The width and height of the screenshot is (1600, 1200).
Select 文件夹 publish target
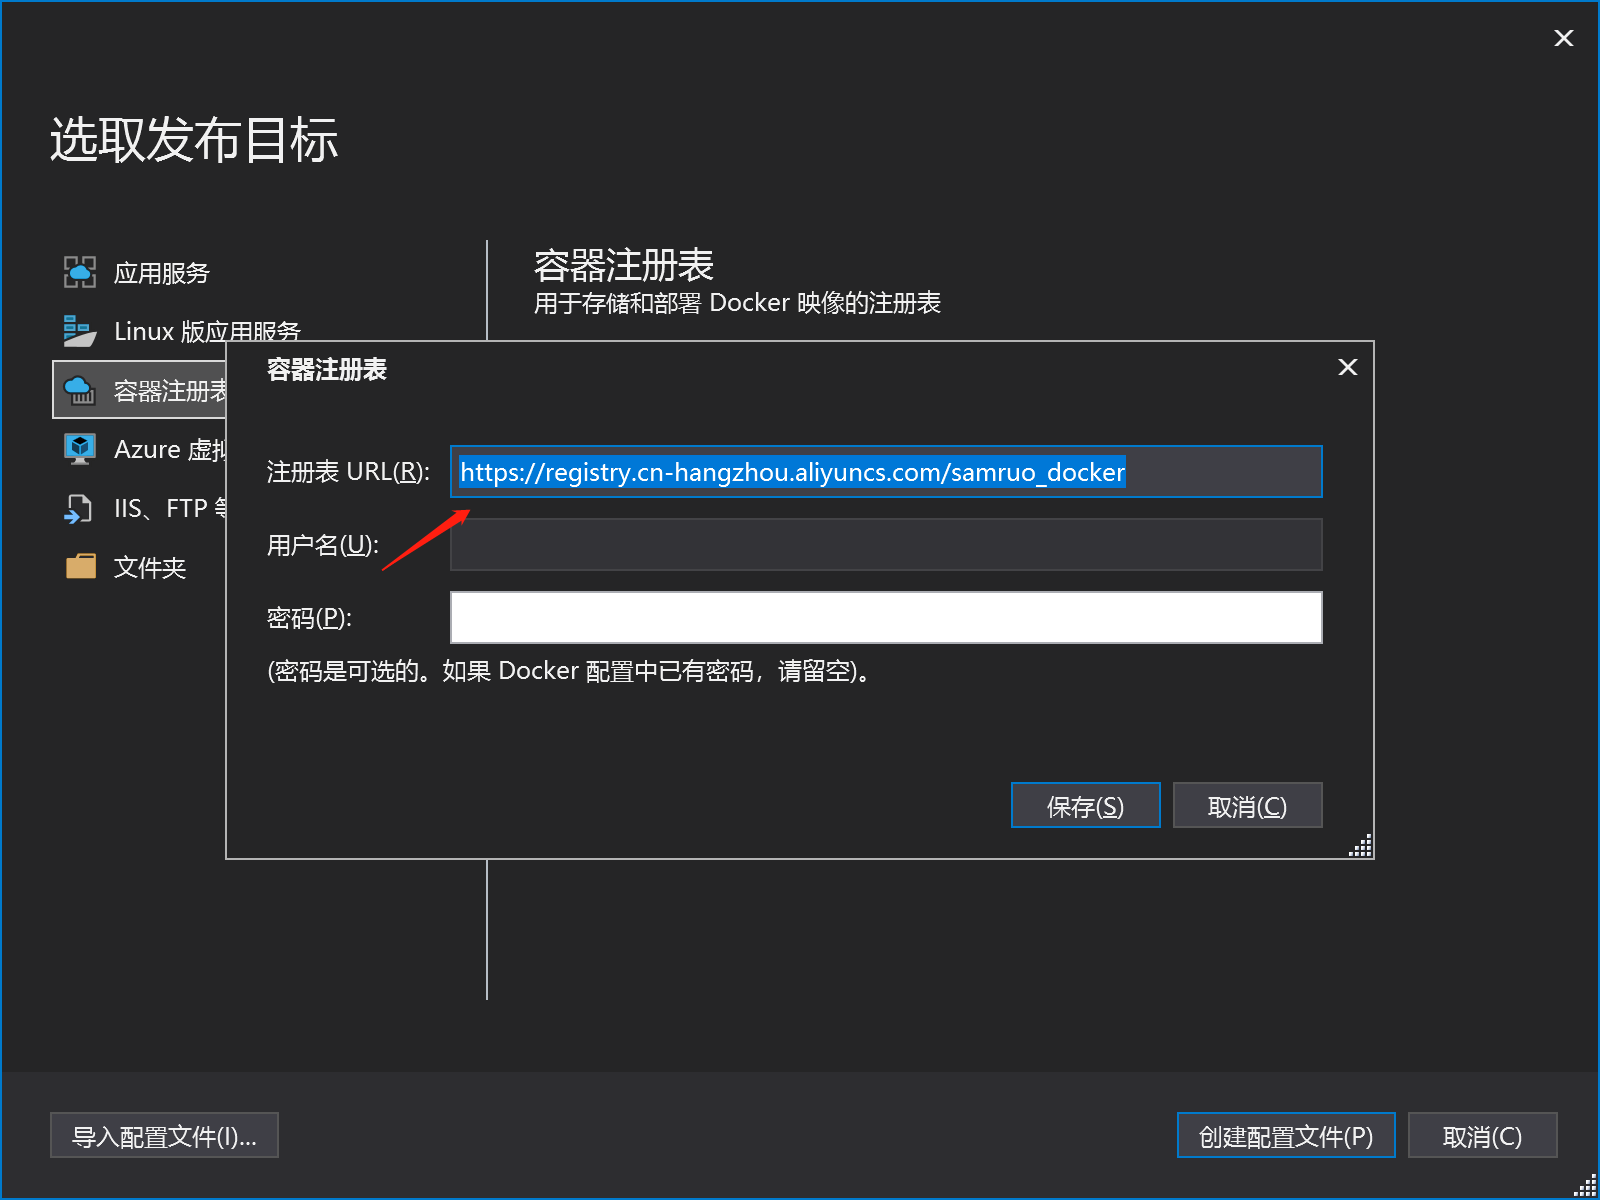(x=150, y=567)
